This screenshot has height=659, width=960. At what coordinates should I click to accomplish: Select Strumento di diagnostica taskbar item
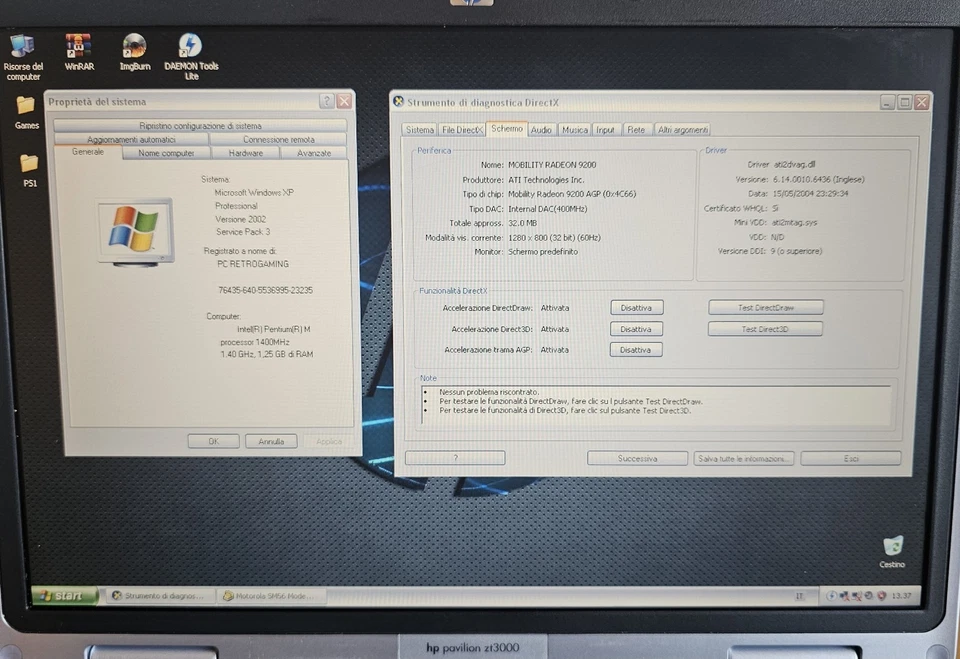coord(162,595)
